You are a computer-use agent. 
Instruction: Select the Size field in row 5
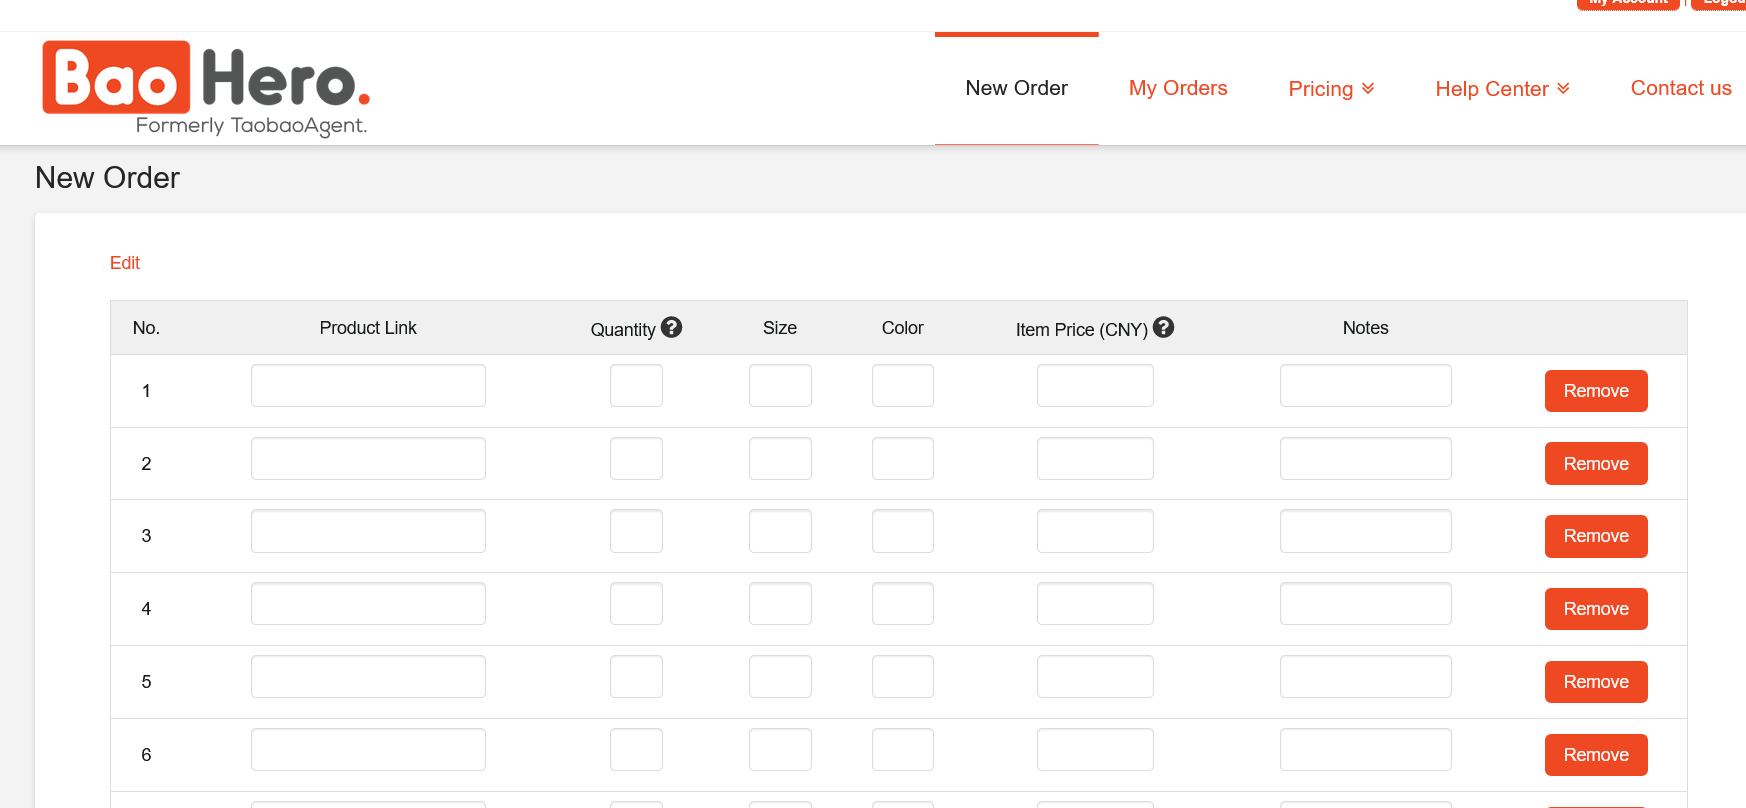[x=780, y=677]
